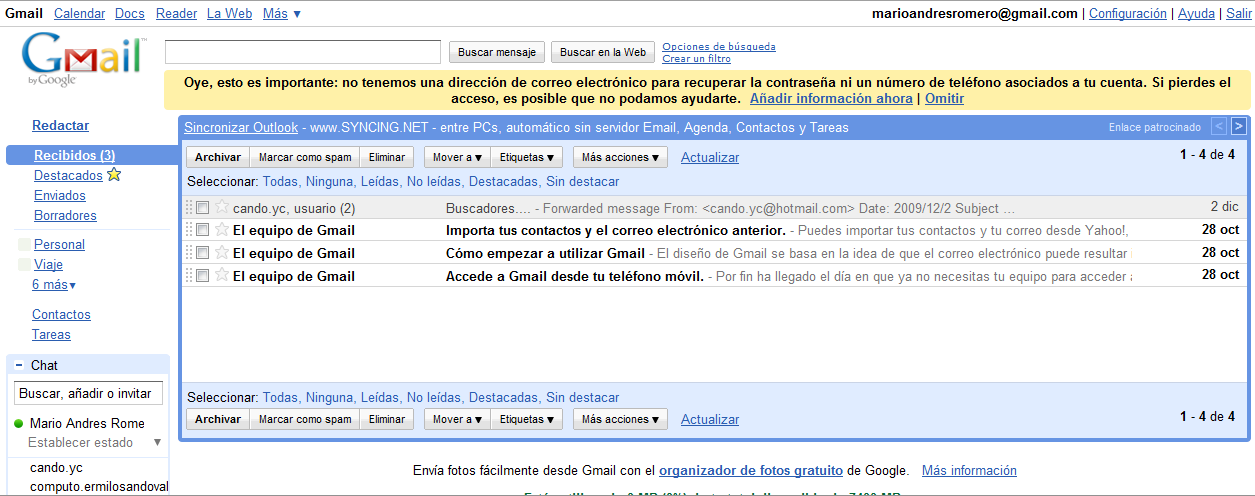Screen dimensions: 1255x496
Task: Star the 'Cómo empezar a utilizar Gmail' email
Action: [222, 253]
